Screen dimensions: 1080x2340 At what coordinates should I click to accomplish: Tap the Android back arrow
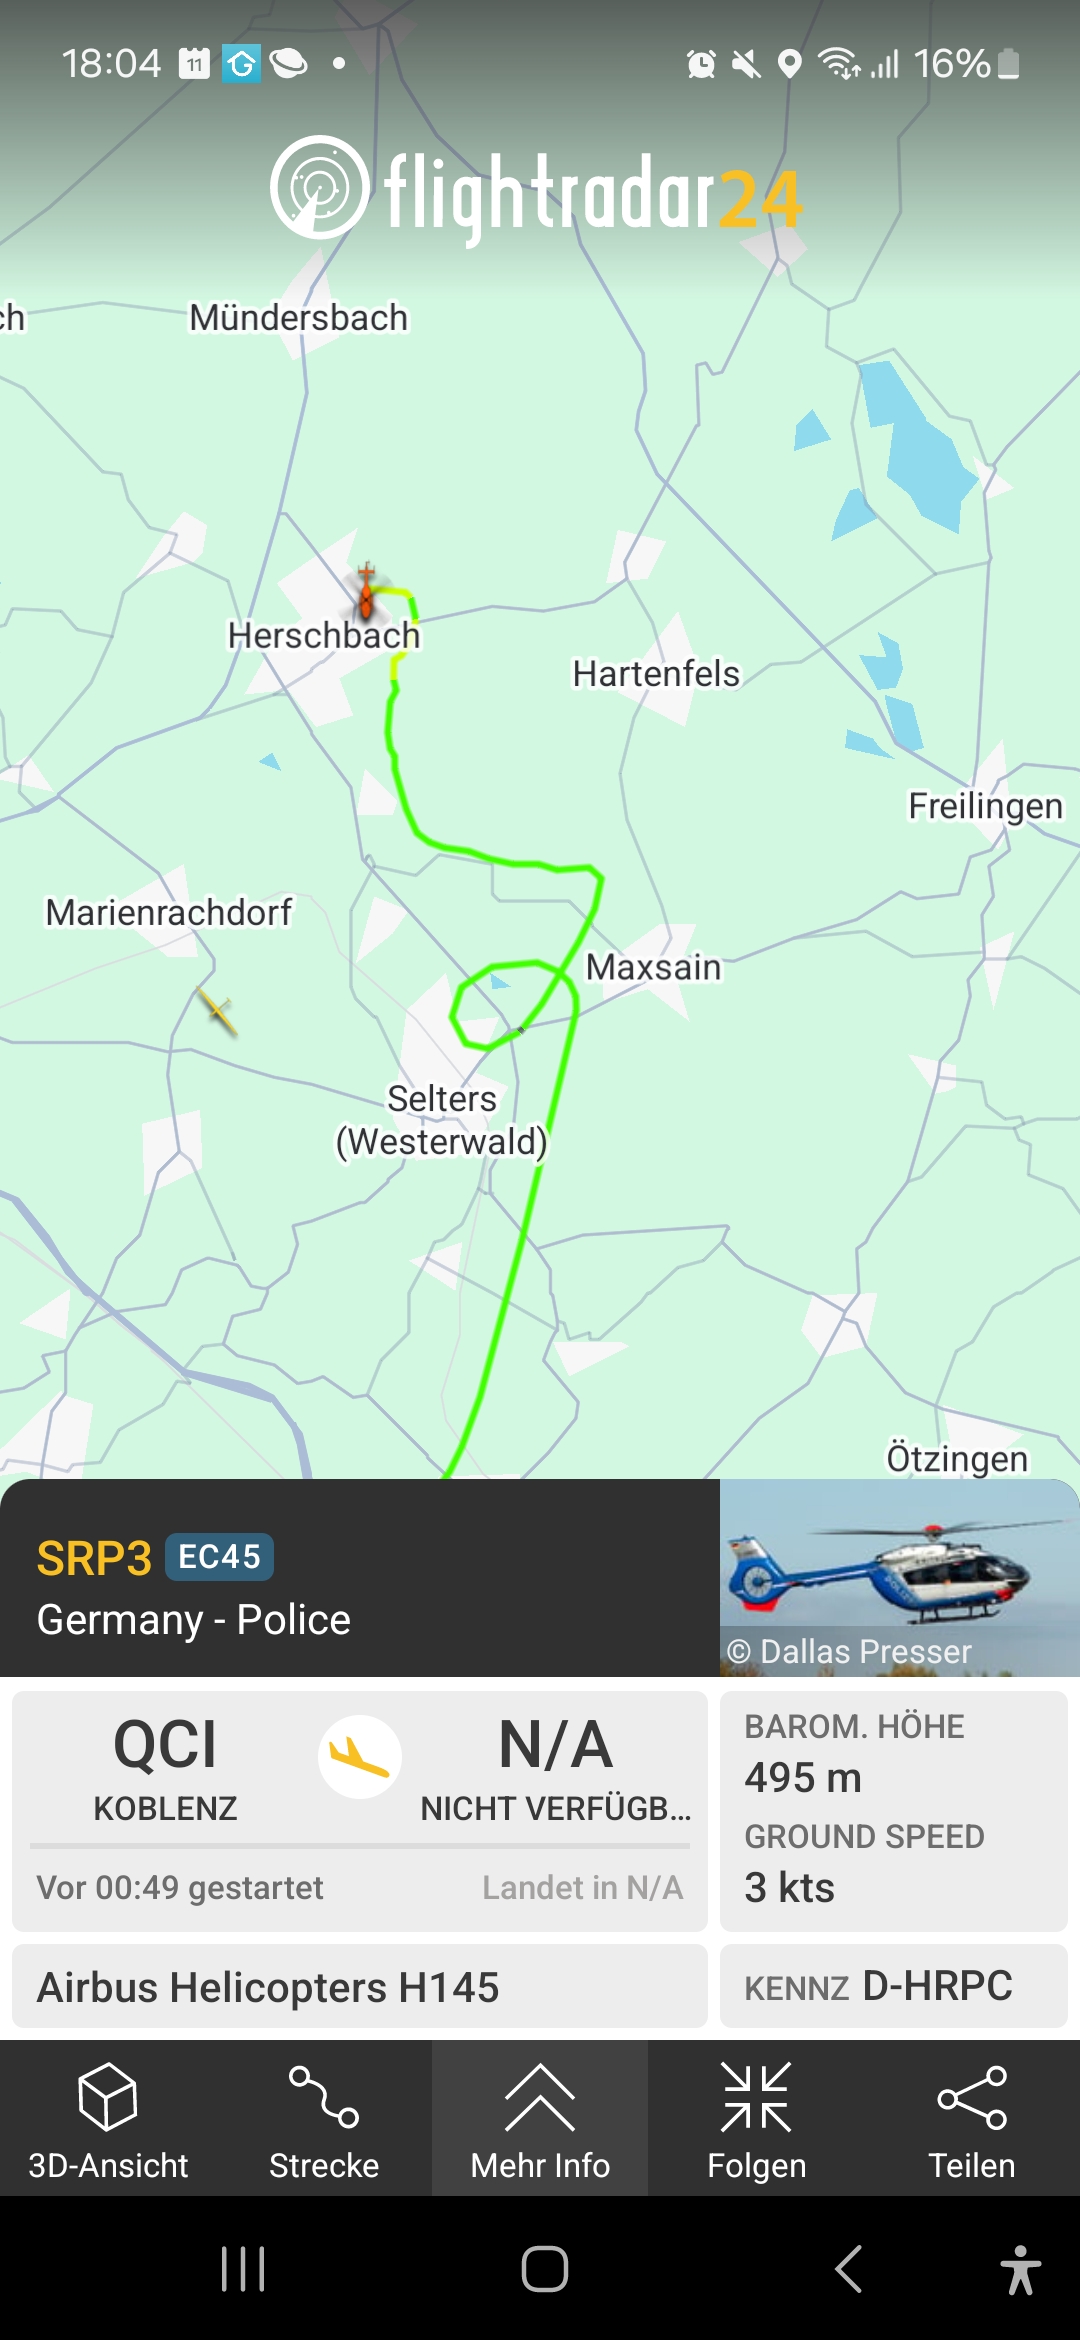pyautogui.click(x=848, y=2268)
